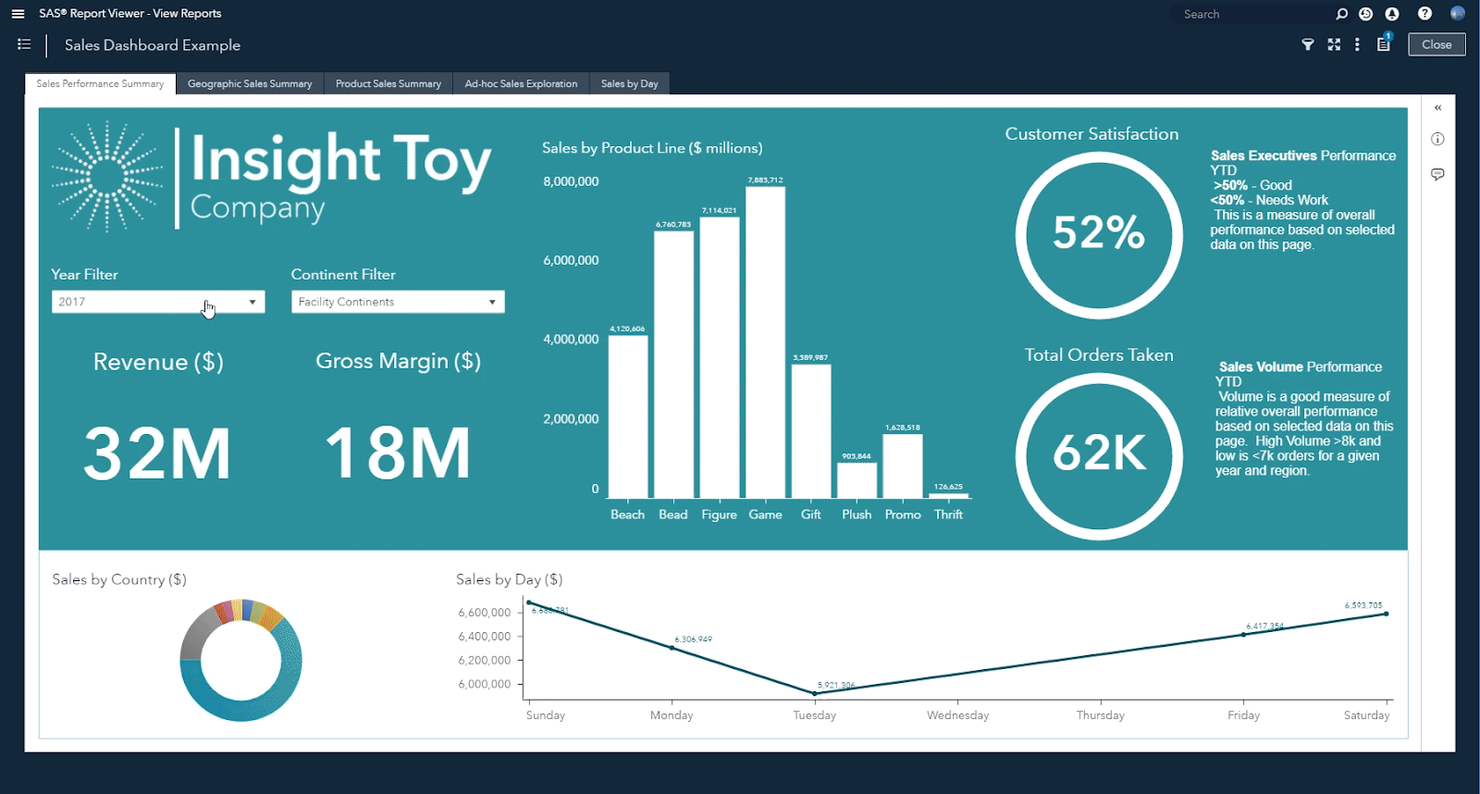Enter full screen view of the report

coord(1333,44)
